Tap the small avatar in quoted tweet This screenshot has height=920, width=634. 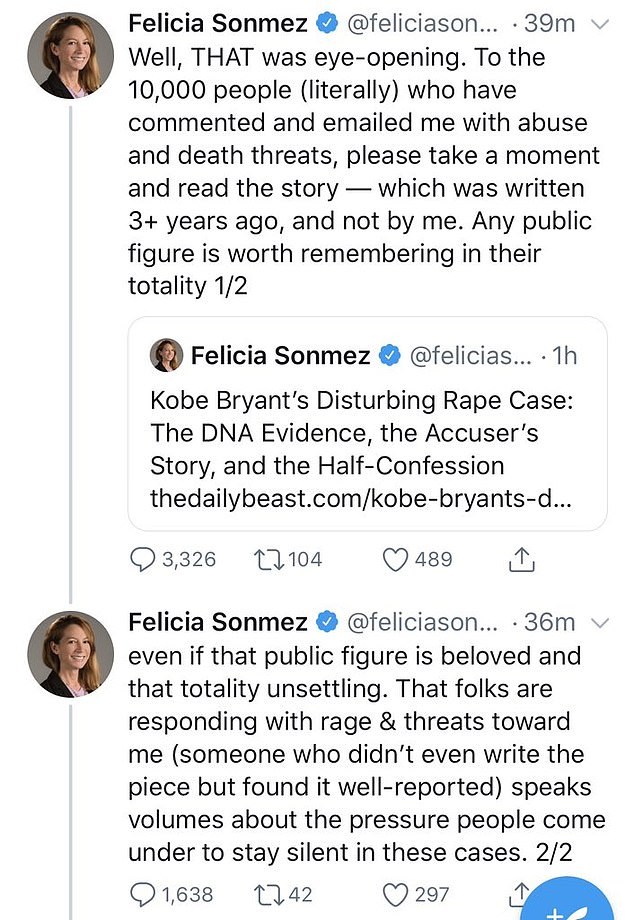166,355
